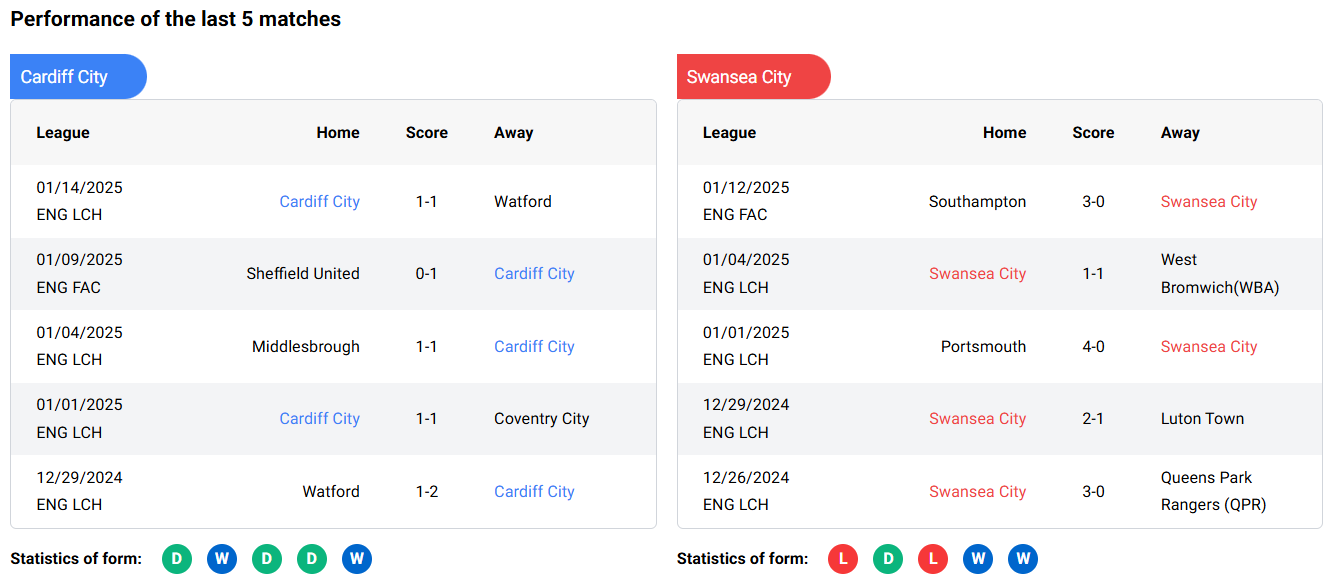Click Cardiff City's second form badge (W)
The width and height of the screenshot is (1335, 582).
222,559
